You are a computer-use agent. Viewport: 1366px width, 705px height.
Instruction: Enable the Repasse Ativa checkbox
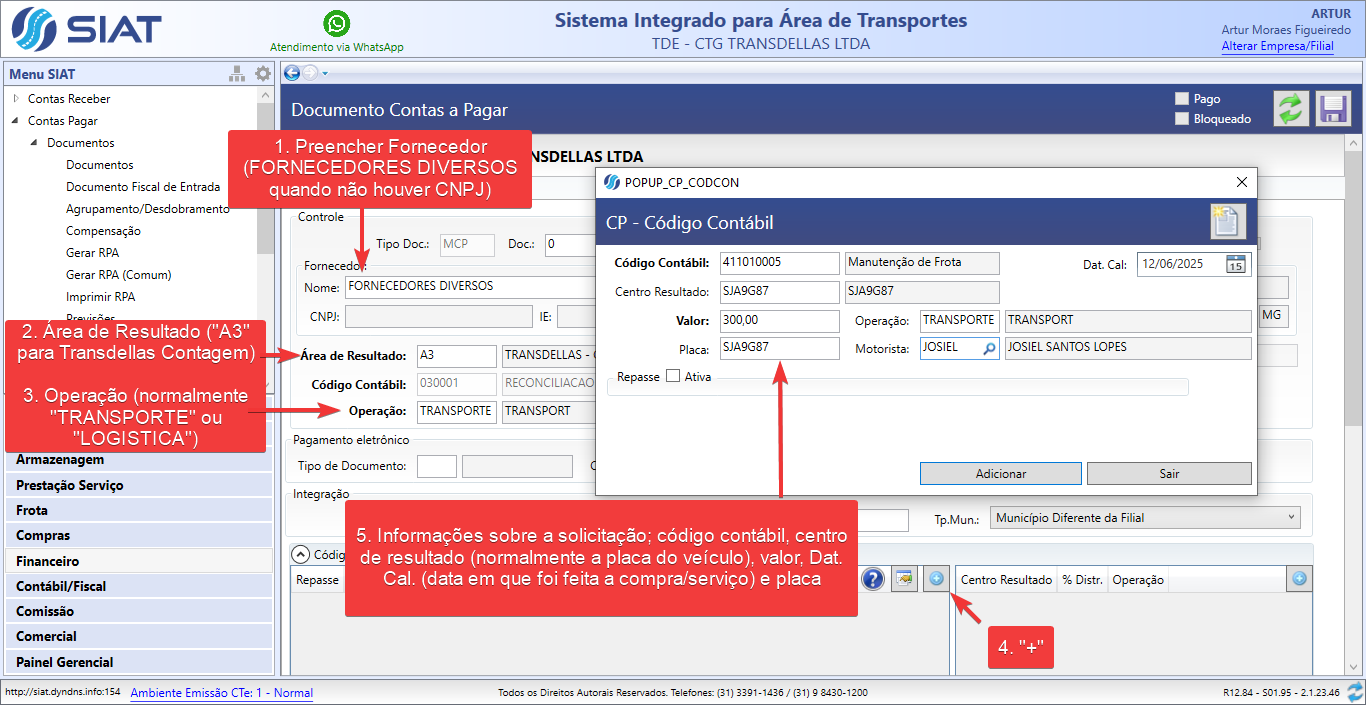pyautogui.click(x=672, y=377)
